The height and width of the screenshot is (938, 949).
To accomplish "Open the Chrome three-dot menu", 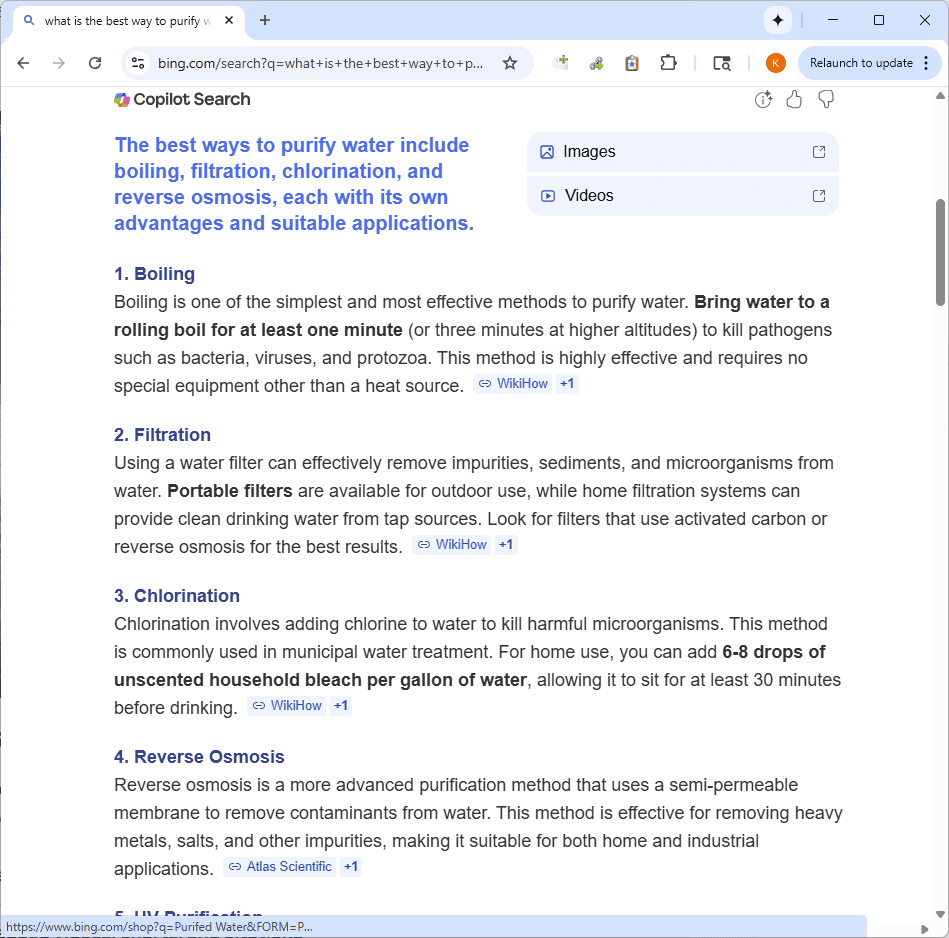I will point(926,63).
